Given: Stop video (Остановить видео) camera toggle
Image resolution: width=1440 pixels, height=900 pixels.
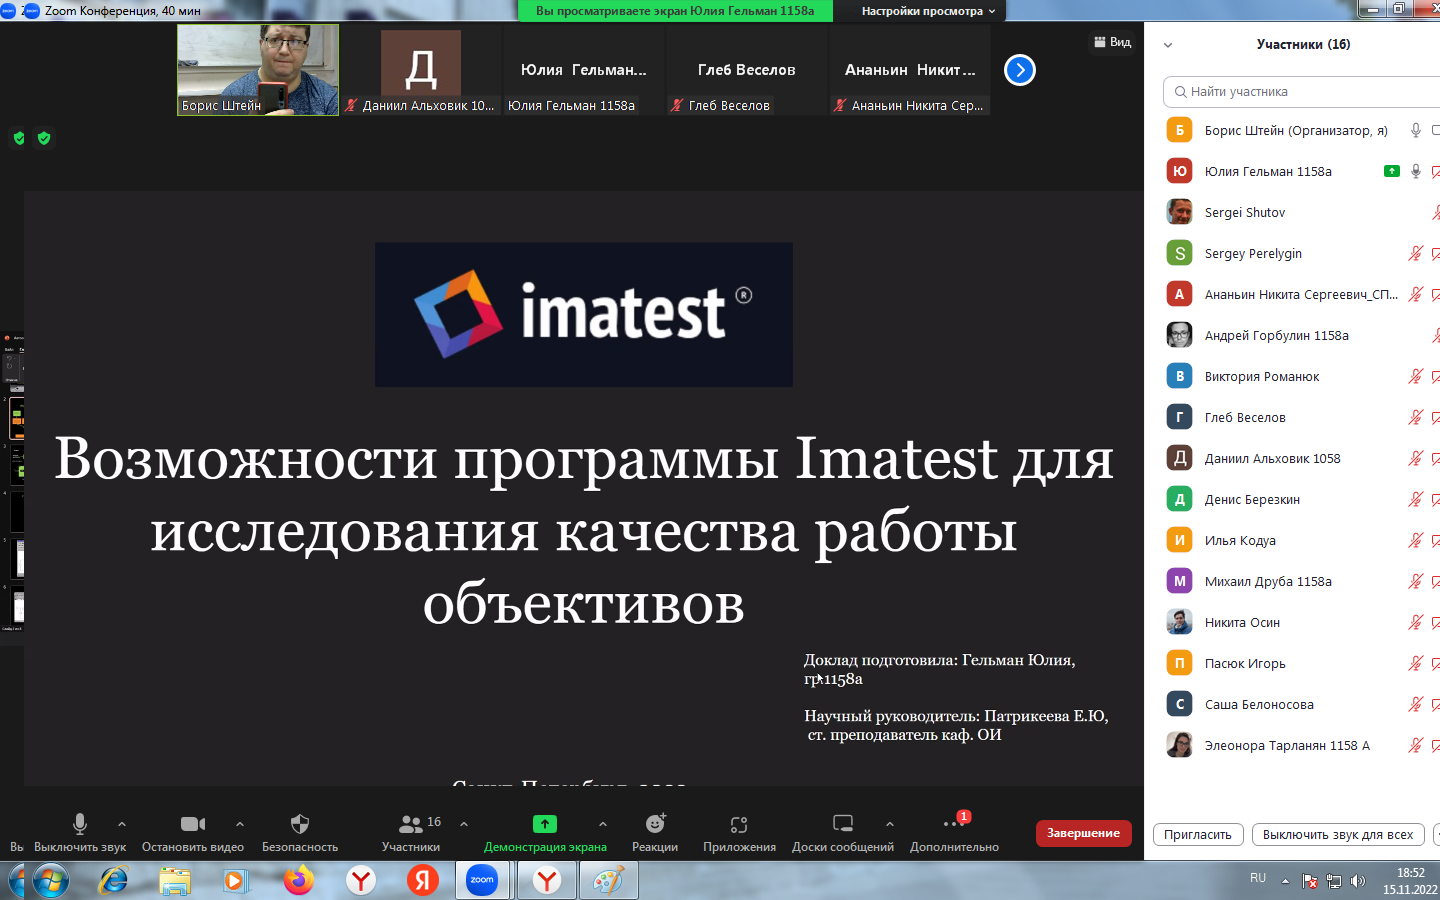Looking at the screenshot, I should pos(193,824).
